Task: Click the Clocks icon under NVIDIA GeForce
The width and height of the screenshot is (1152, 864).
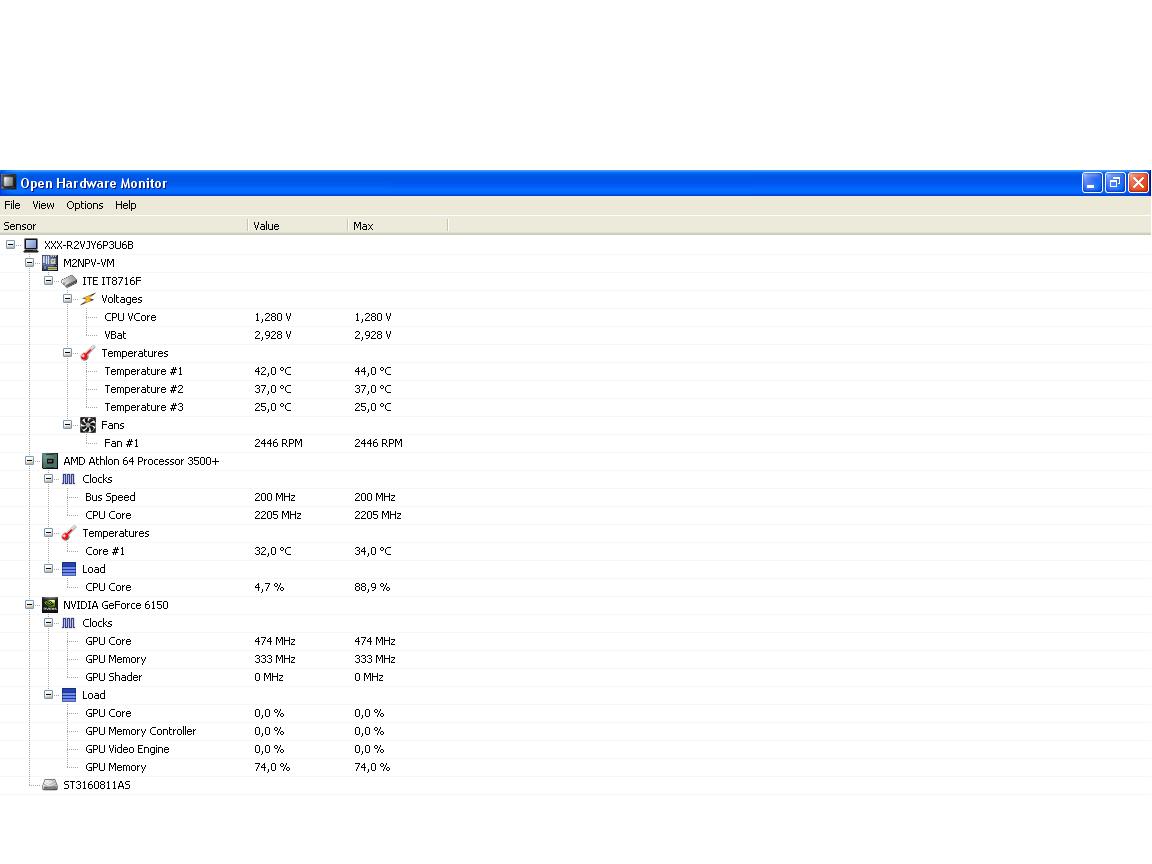Action: point(69,623)
